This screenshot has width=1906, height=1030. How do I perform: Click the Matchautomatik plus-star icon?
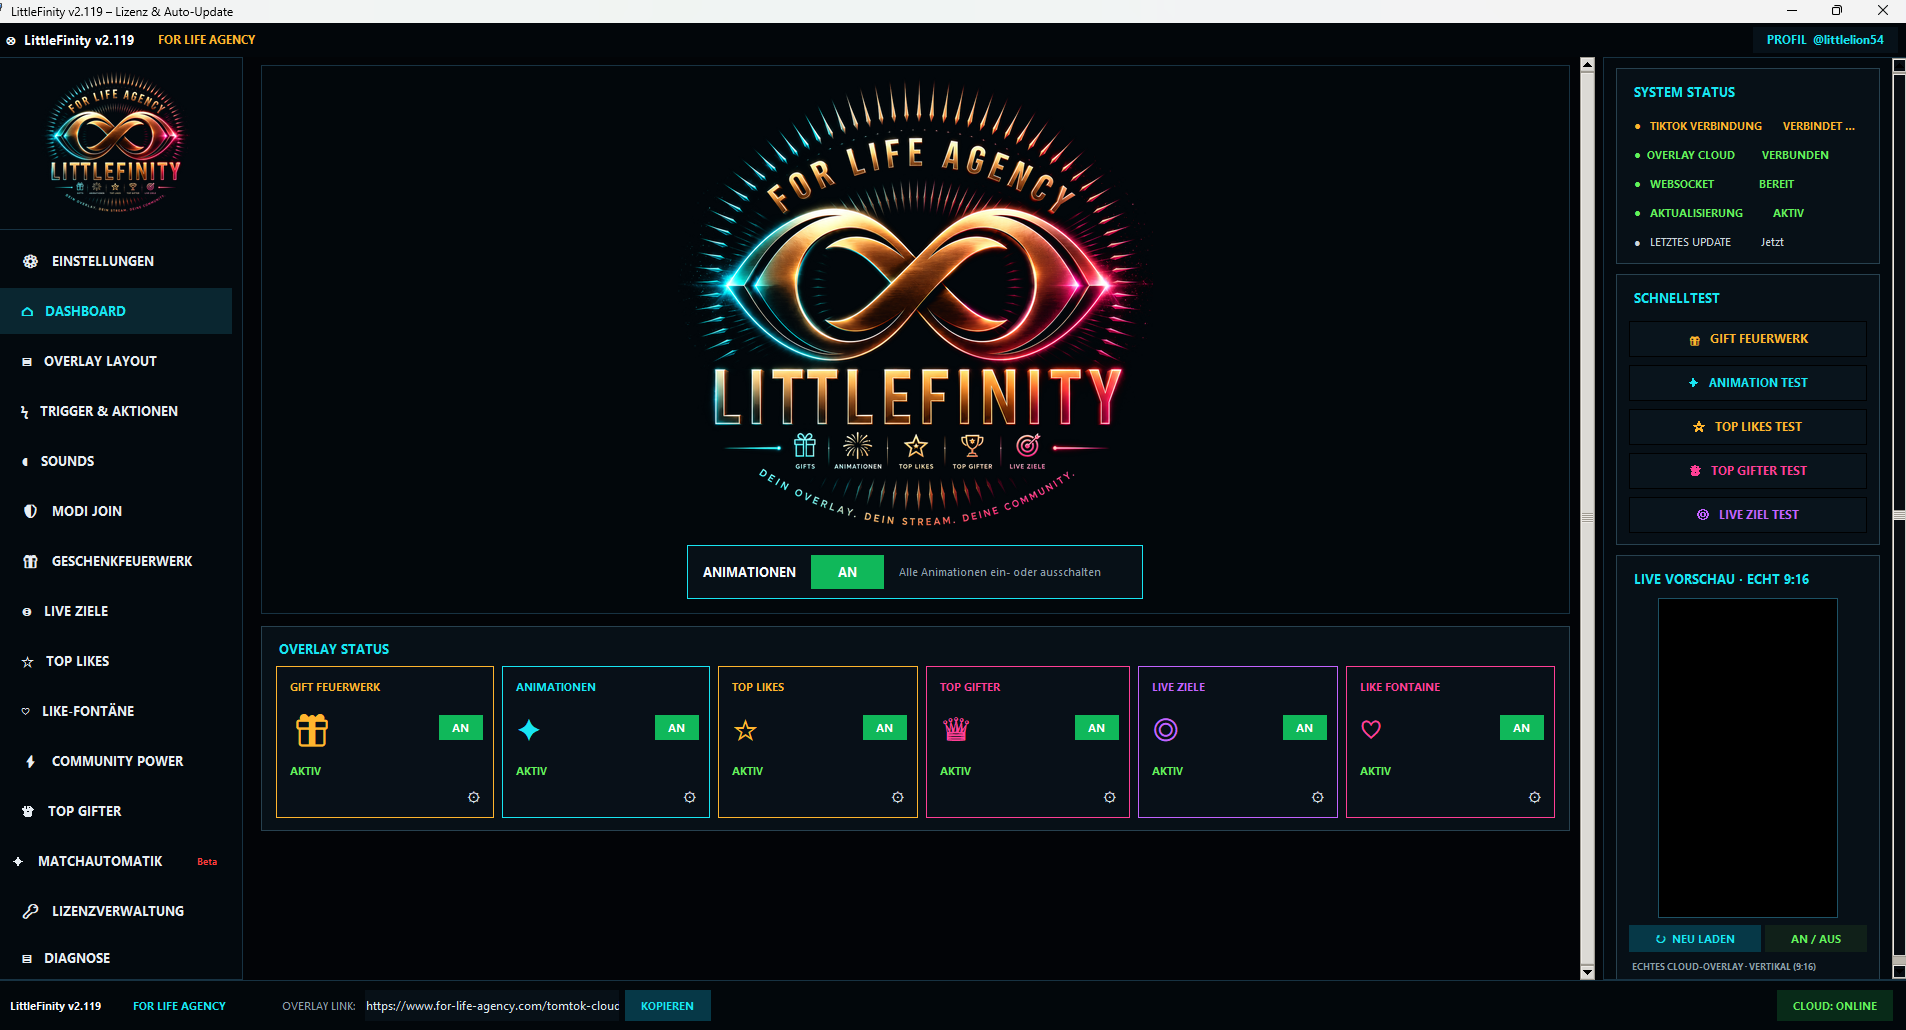[18, 861]
